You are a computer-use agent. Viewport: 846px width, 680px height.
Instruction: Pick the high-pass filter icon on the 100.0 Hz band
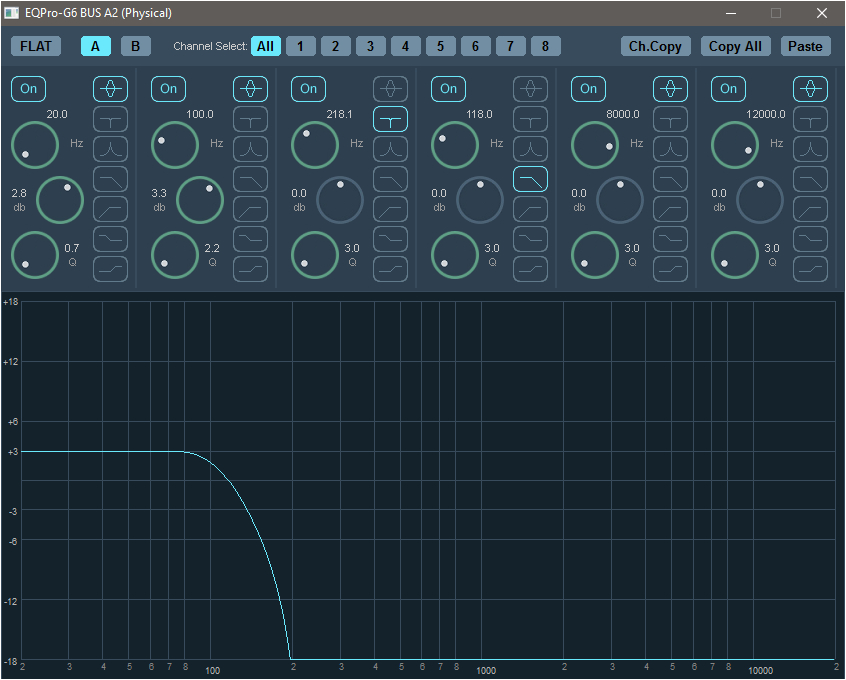250,209
